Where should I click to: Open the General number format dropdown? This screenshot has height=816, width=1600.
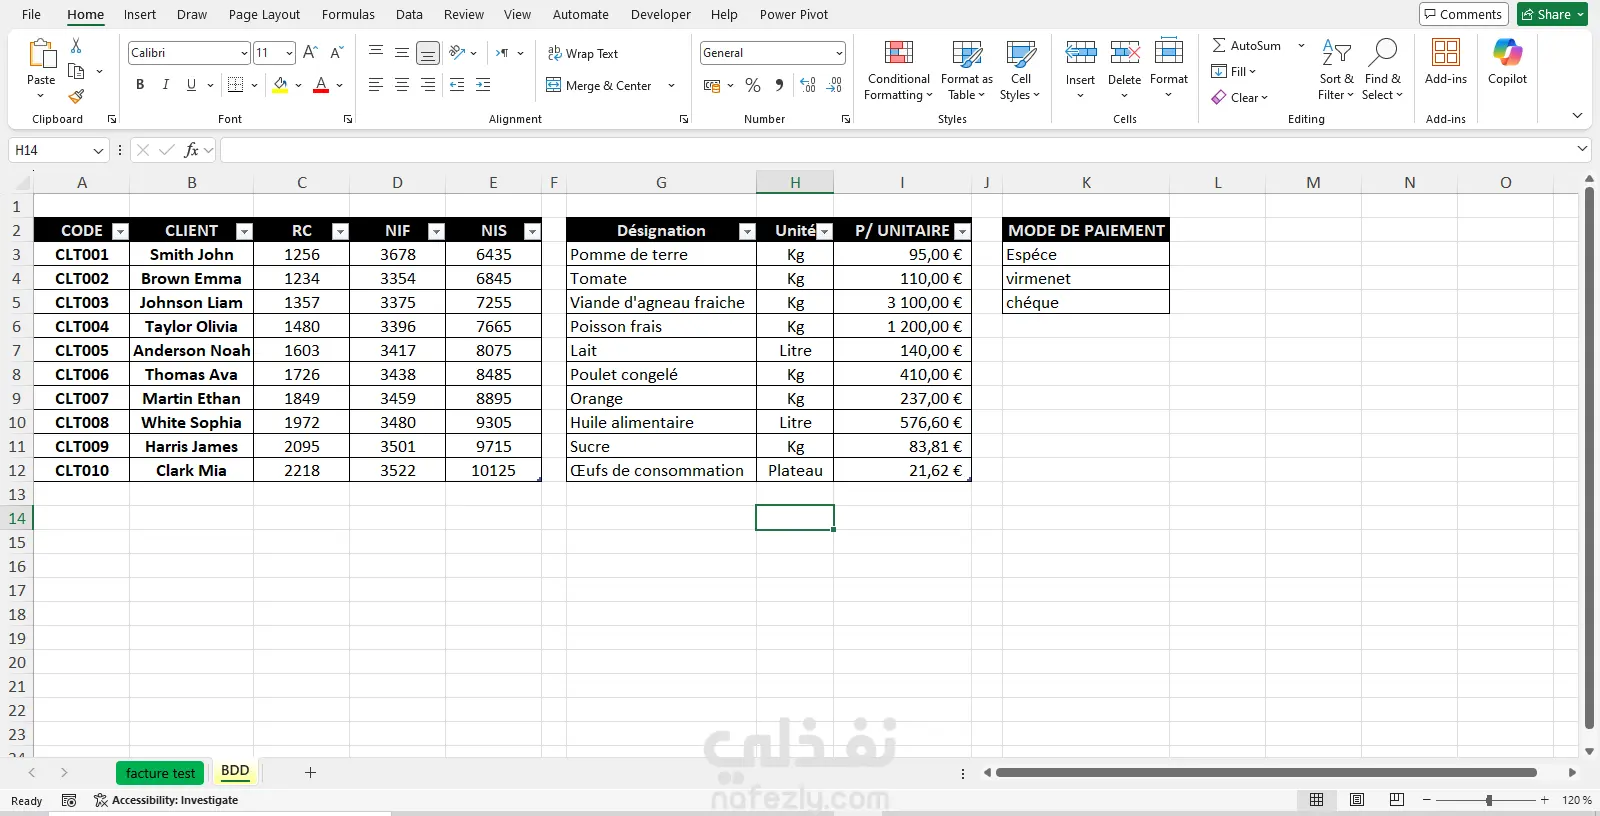click(839, 53)
